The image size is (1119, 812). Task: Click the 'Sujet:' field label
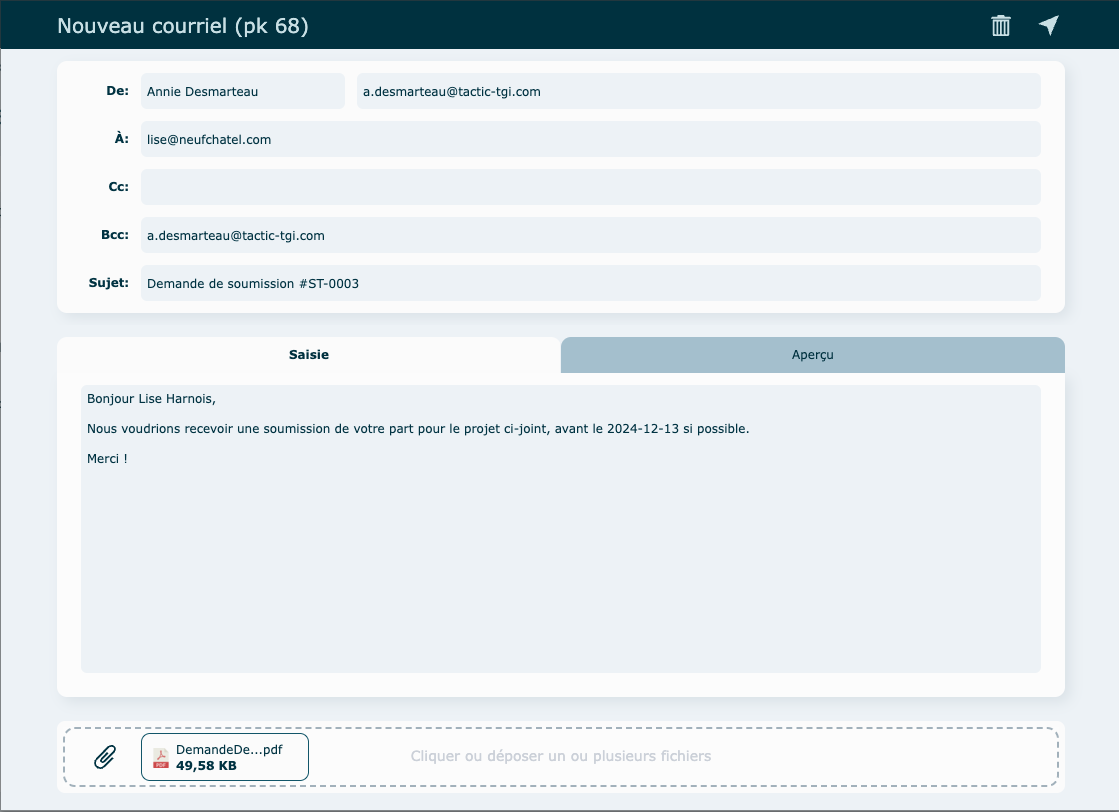pyautogui.click(x=109, y=283)
